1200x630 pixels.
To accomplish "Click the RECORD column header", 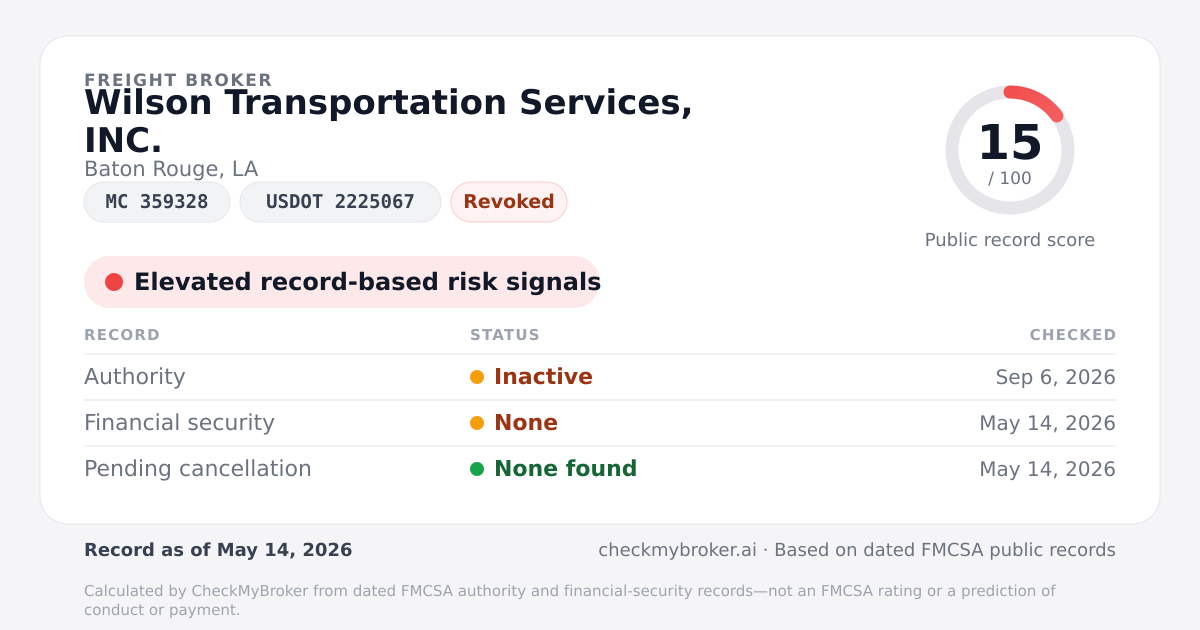I will click(x=122, y=335).
